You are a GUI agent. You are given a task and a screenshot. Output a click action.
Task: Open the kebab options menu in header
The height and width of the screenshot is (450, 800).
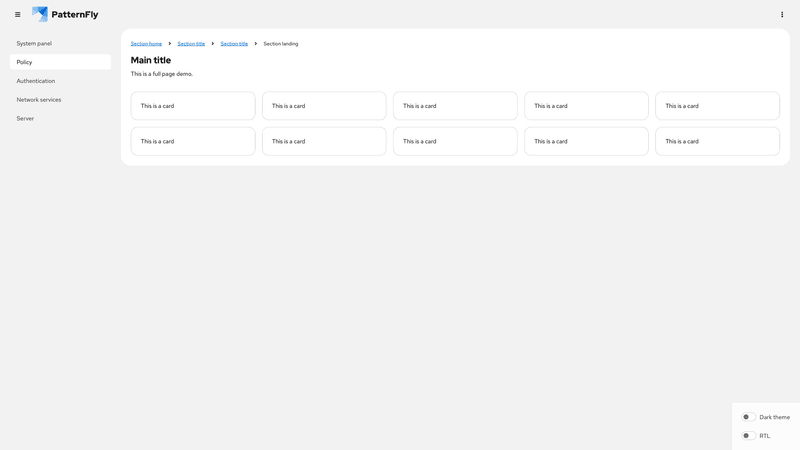pos(782,15)
